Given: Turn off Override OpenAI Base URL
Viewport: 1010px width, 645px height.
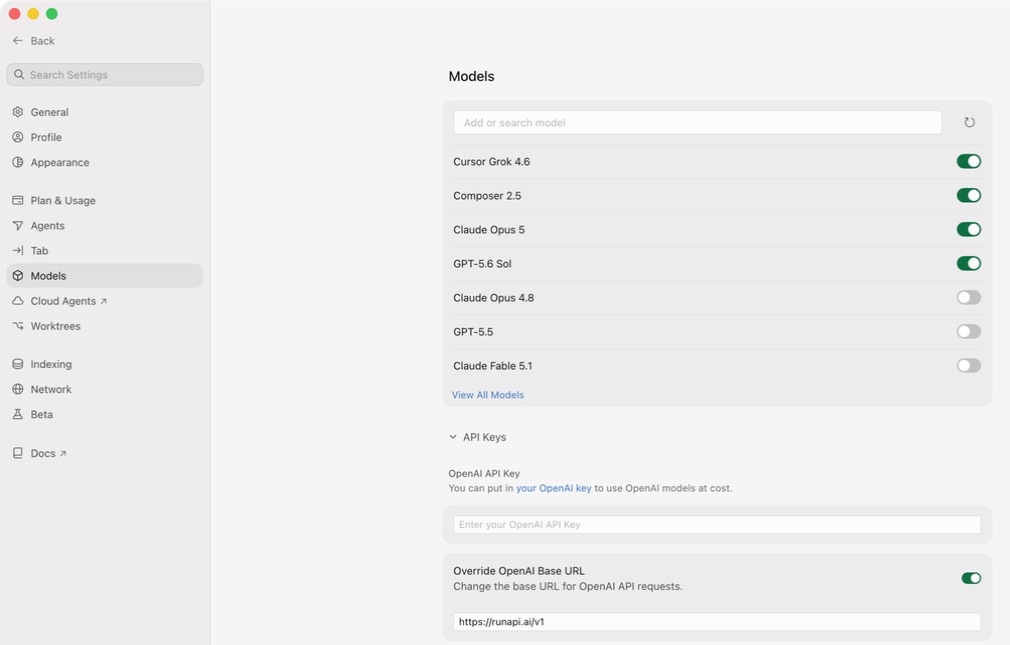Looking at the screenshot, I should (x=971, y=578).
